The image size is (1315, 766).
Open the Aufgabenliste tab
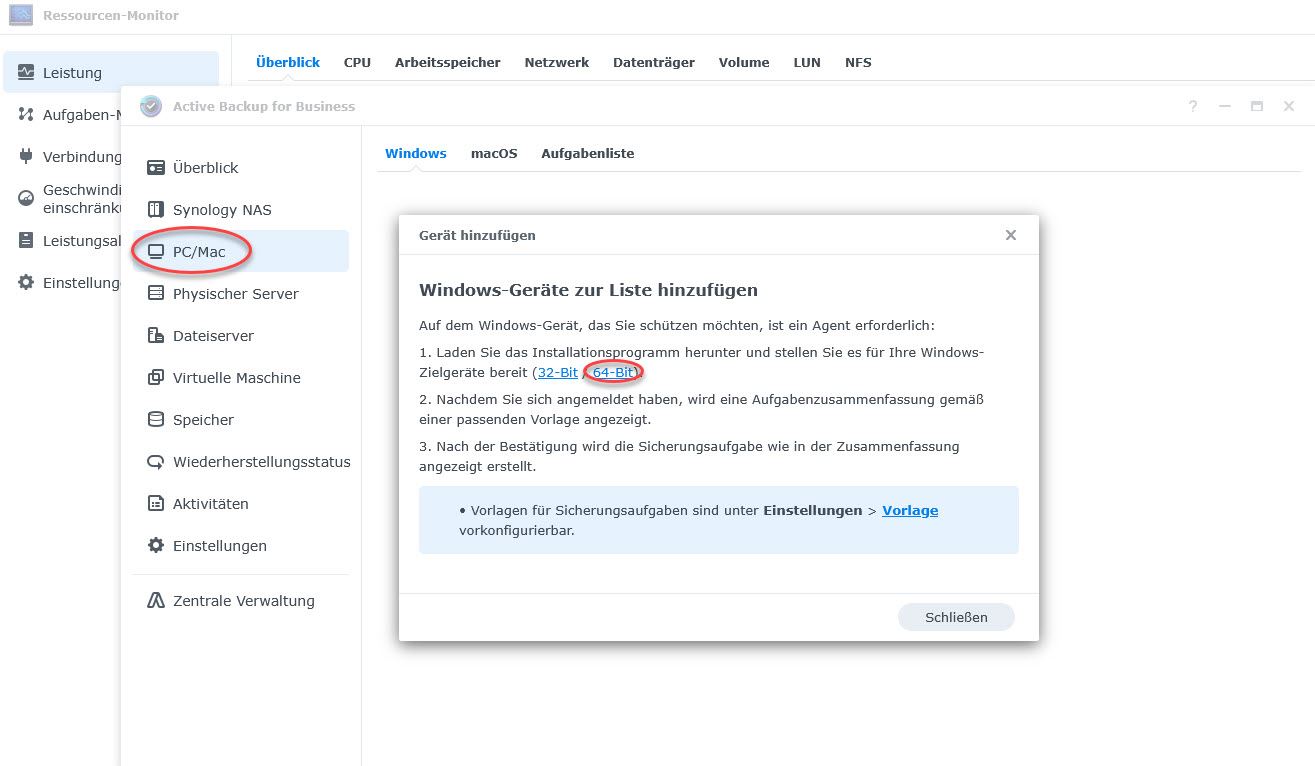(x=587, y=153)
